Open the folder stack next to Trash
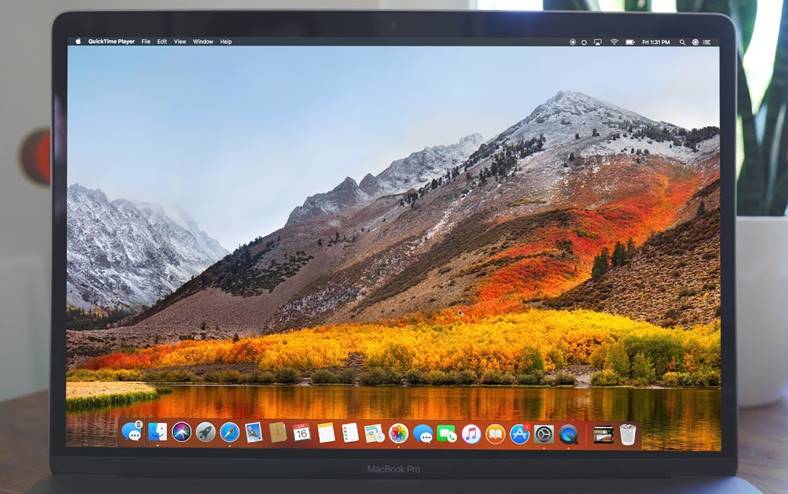The height and width of the screenshot is (494, 788). coord(603,434)
